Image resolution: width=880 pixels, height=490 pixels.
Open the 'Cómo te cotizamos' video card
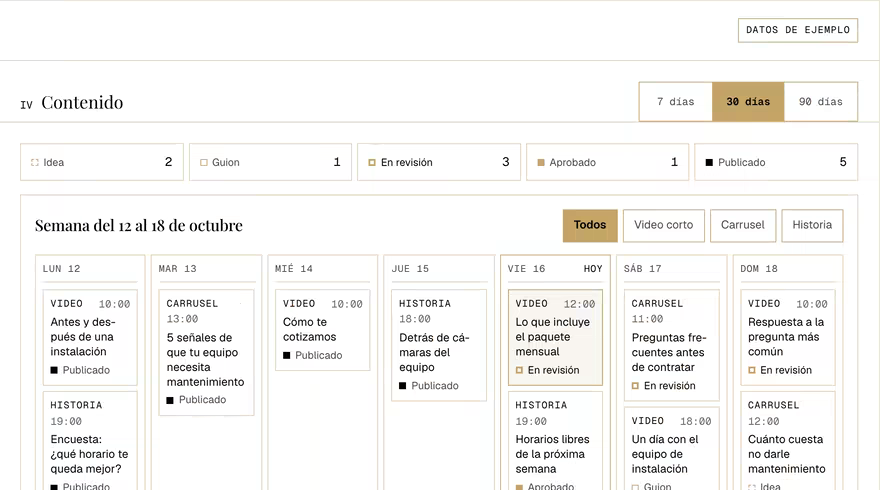323,330
